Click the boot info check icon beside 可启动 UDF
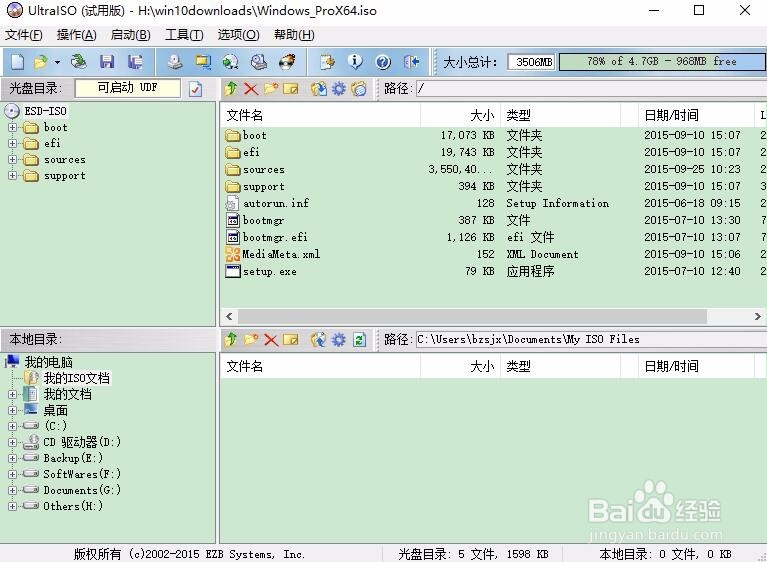 [x=195, y=89]
